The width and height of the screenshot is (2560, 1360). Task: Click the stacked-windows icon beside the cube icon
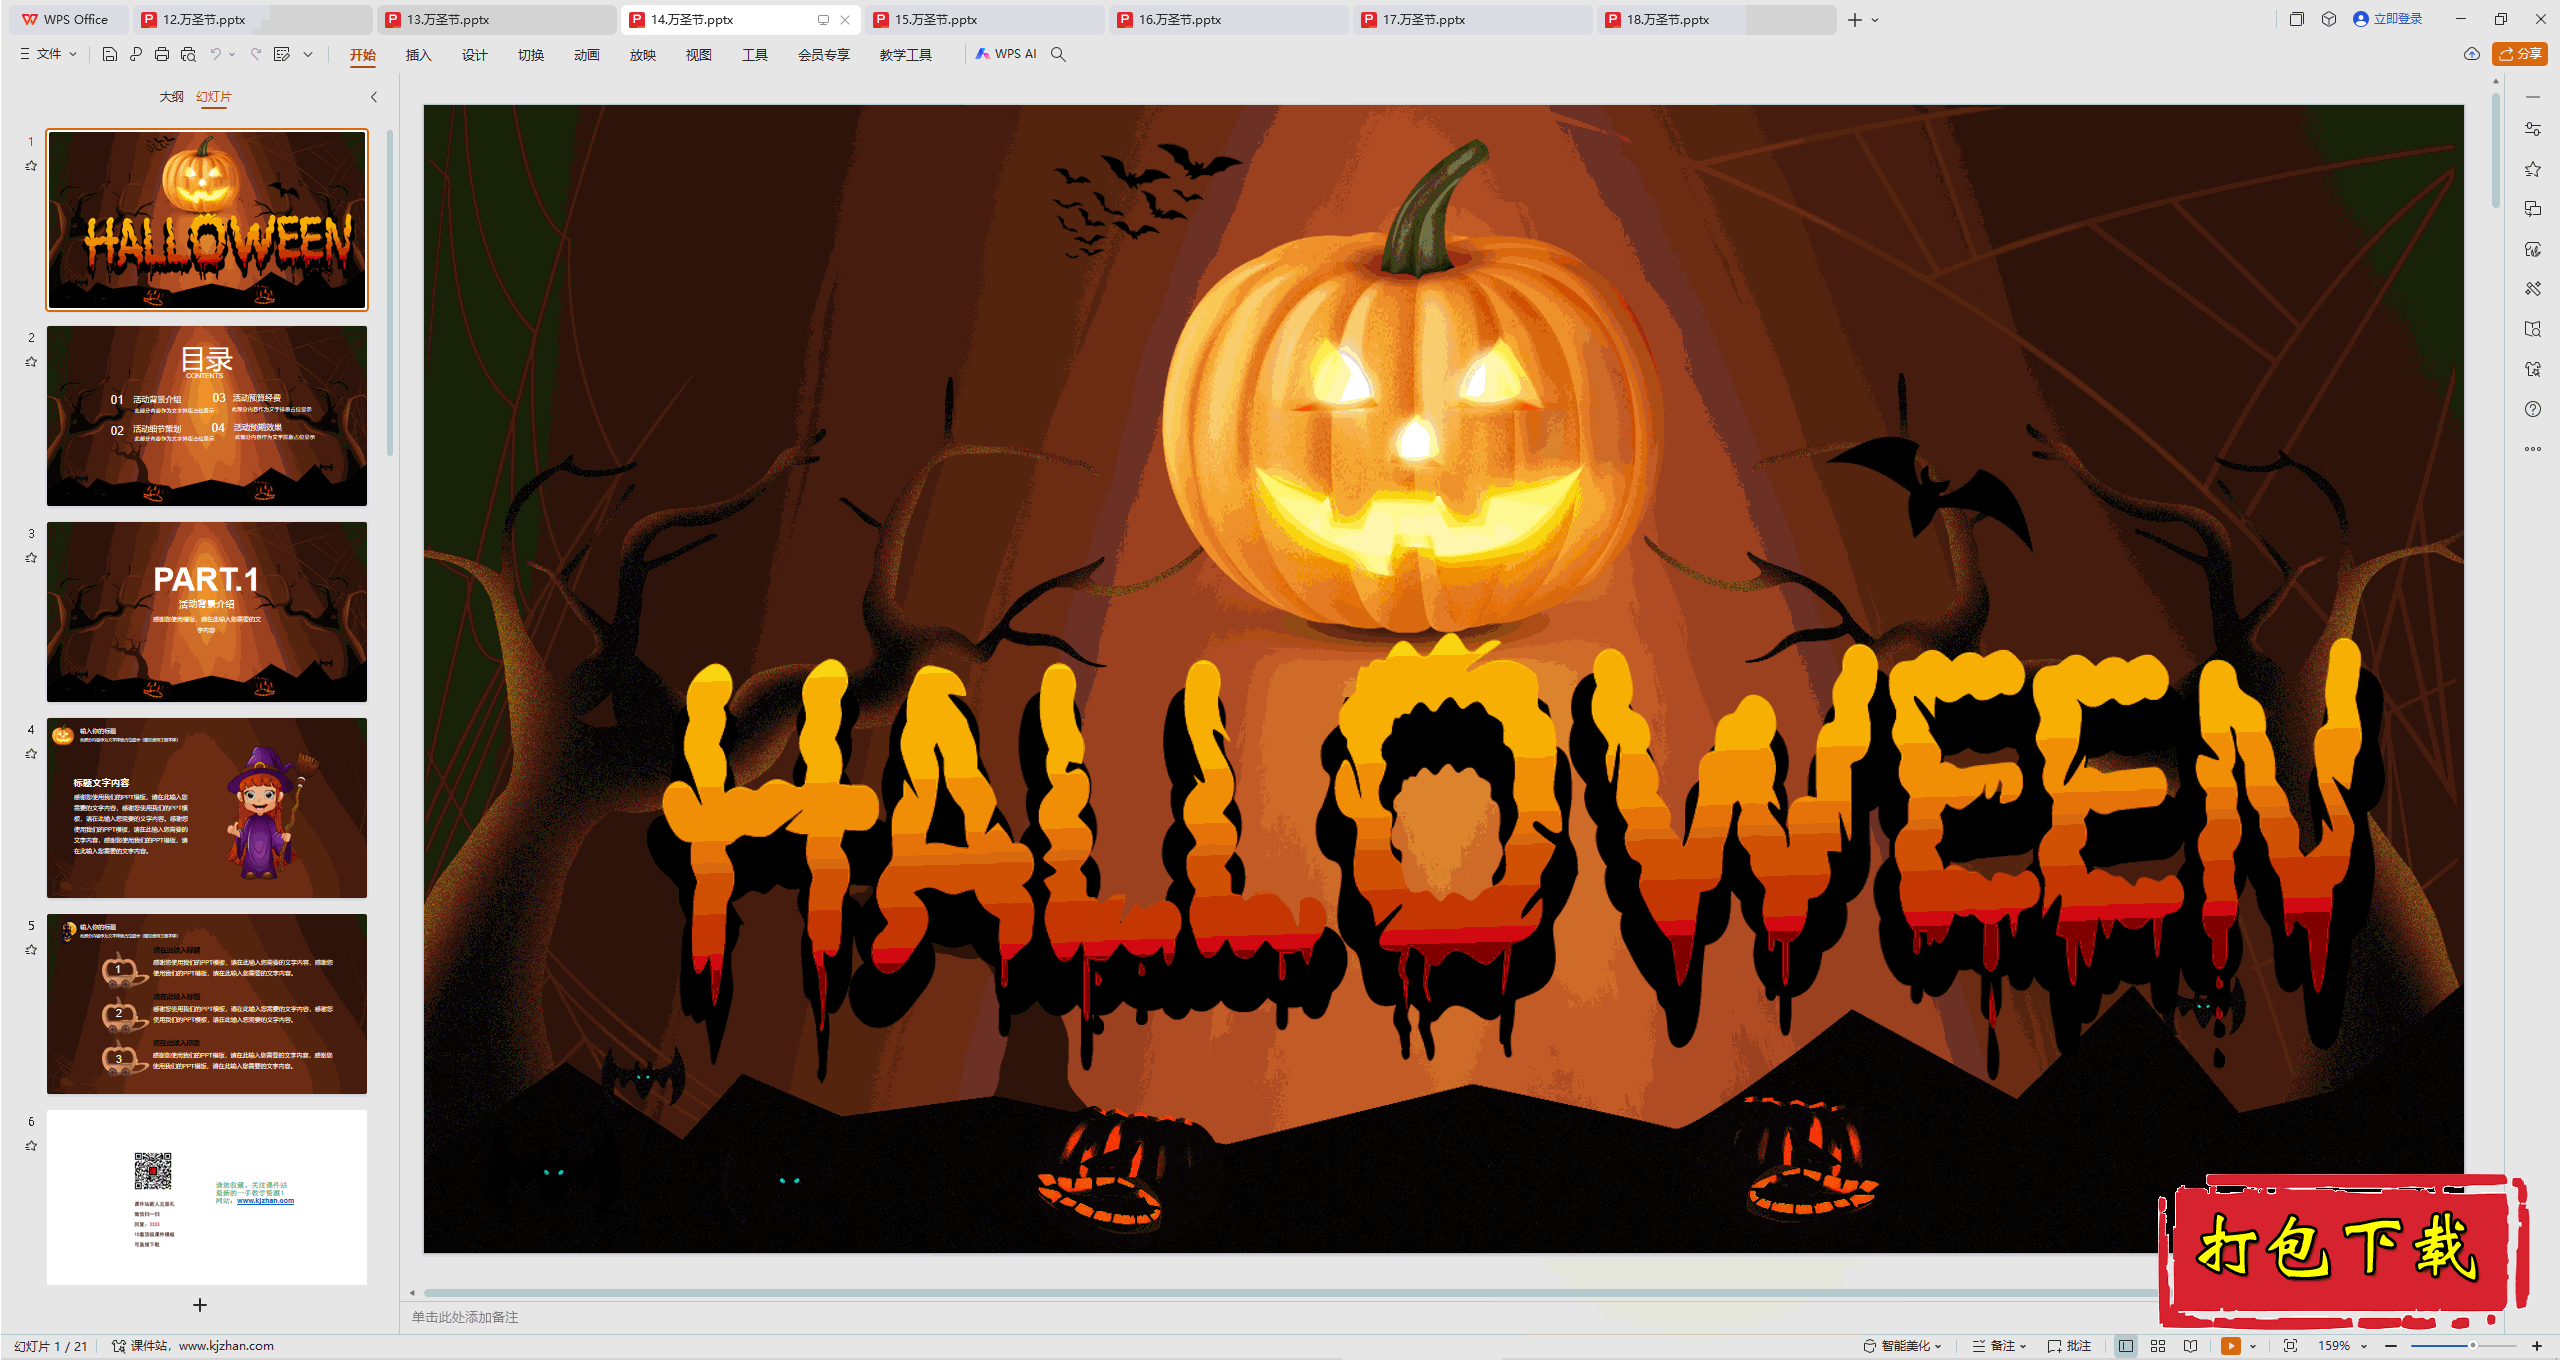(2297, 19)
